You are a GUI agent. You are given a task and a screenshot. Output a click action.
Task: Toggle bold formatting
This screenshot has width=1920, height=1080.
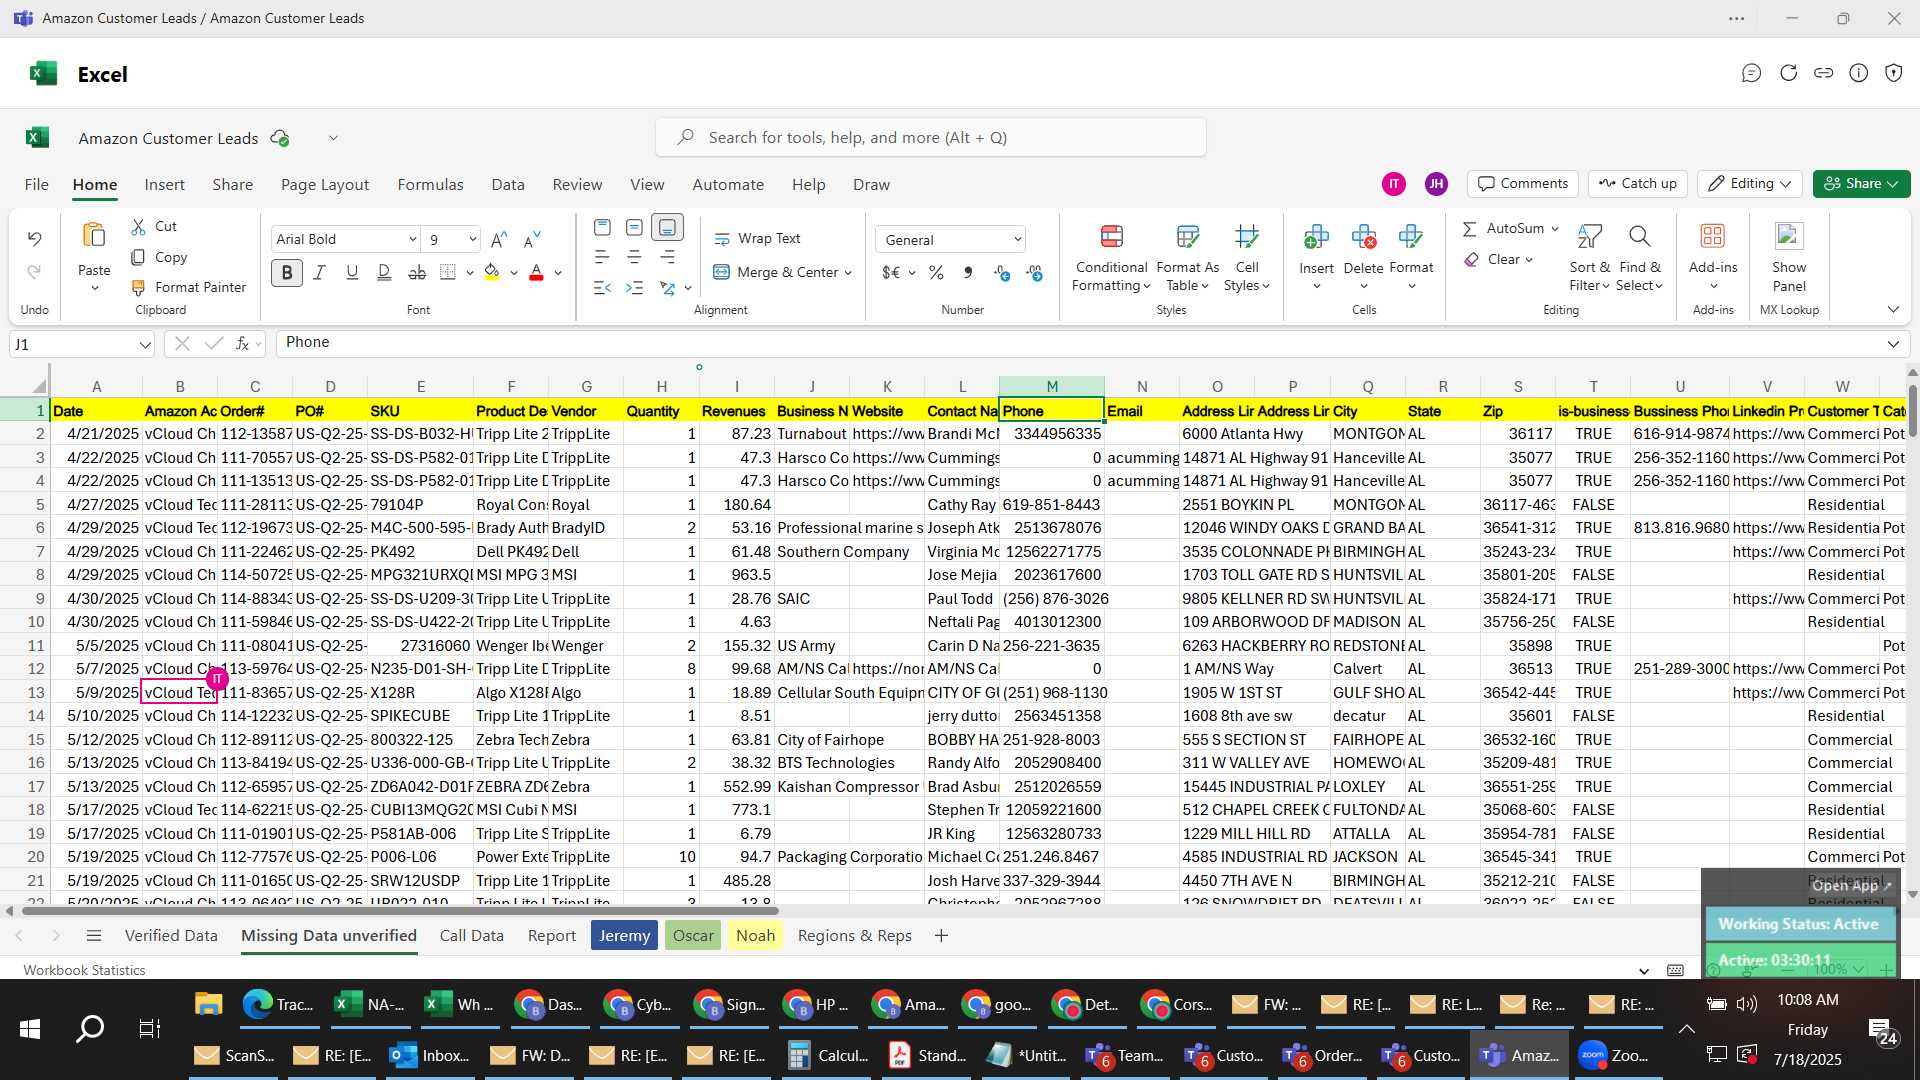287,272
